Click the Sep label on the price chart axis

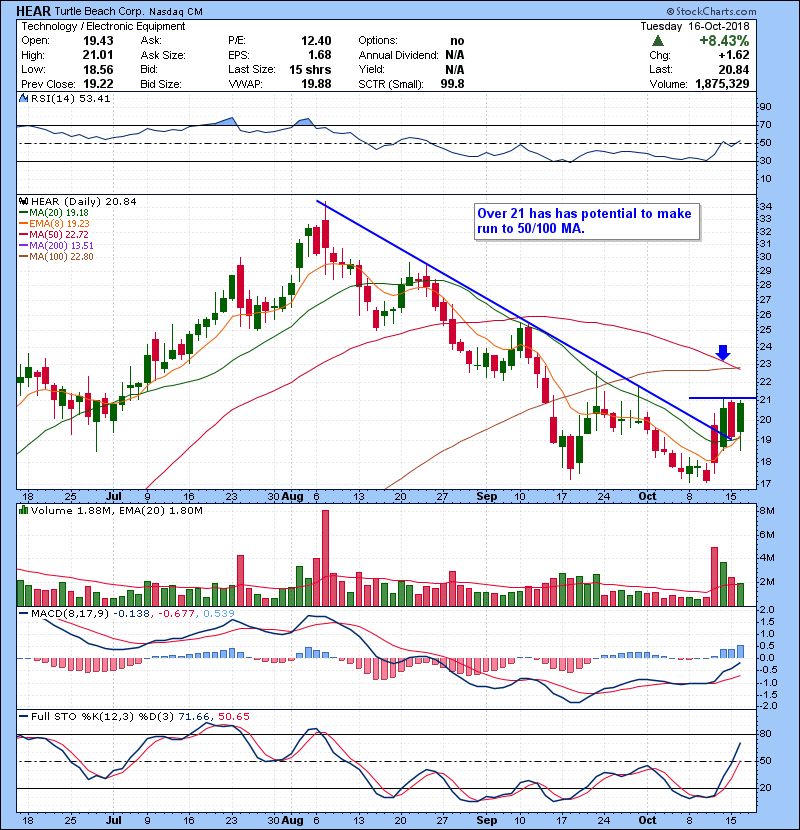coord(487,497)
